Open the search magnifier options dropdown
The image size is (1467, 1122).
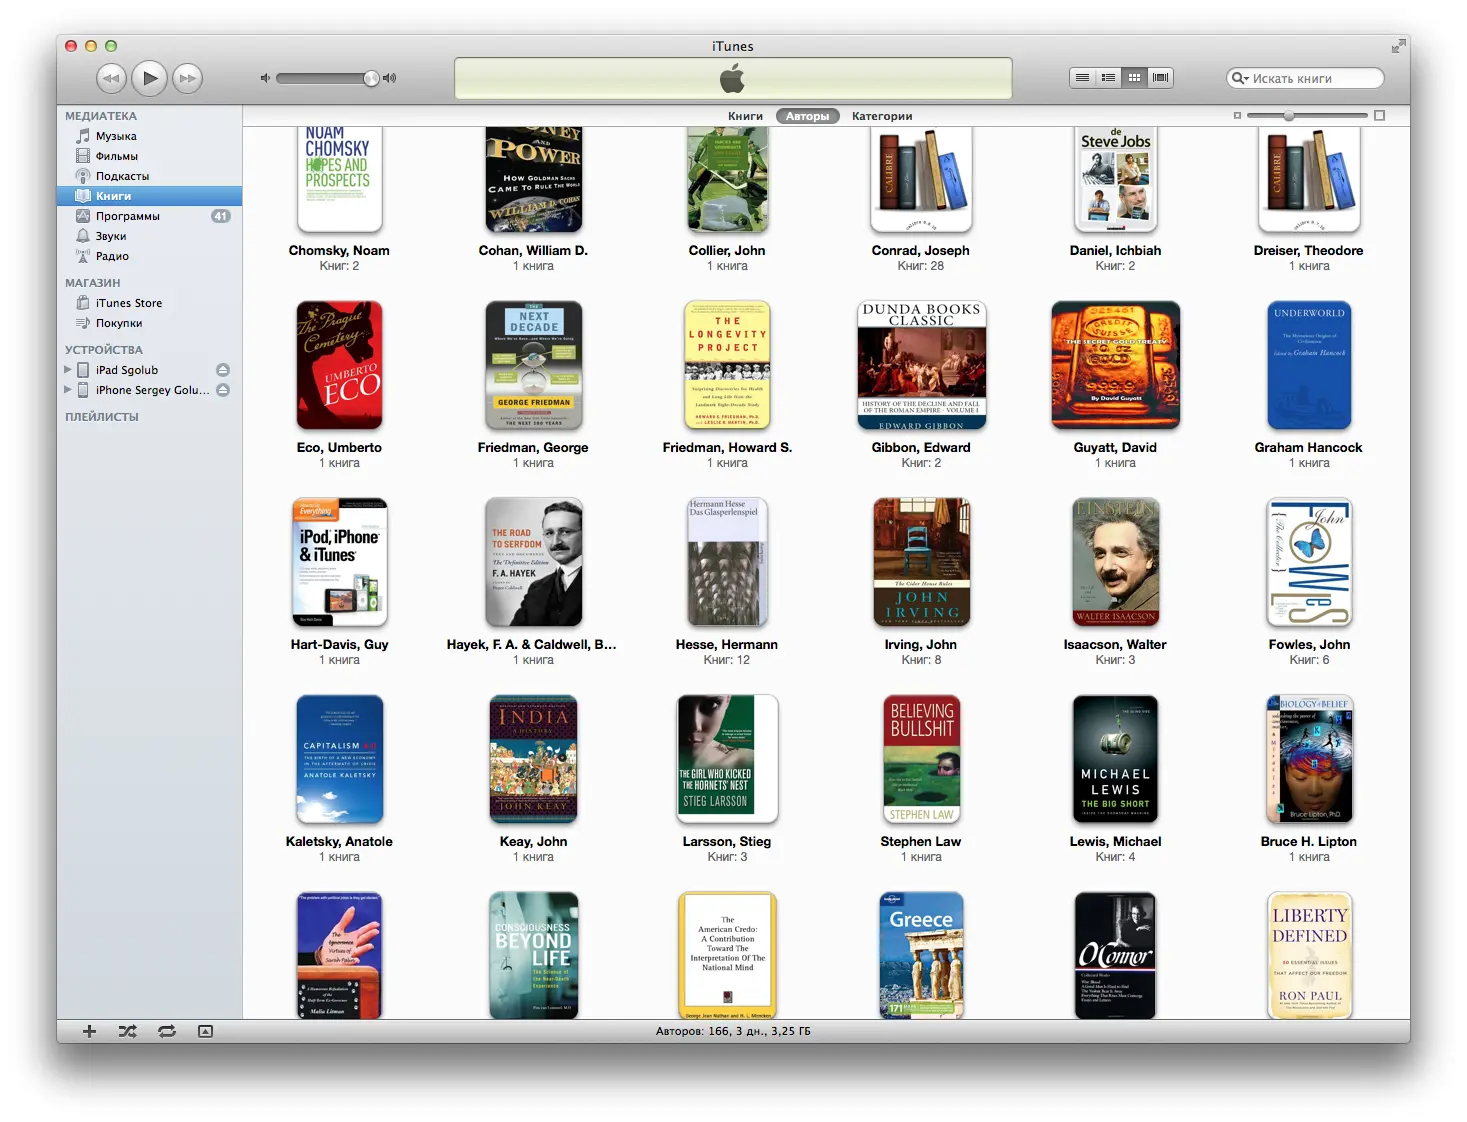(x=1240, y=78)
